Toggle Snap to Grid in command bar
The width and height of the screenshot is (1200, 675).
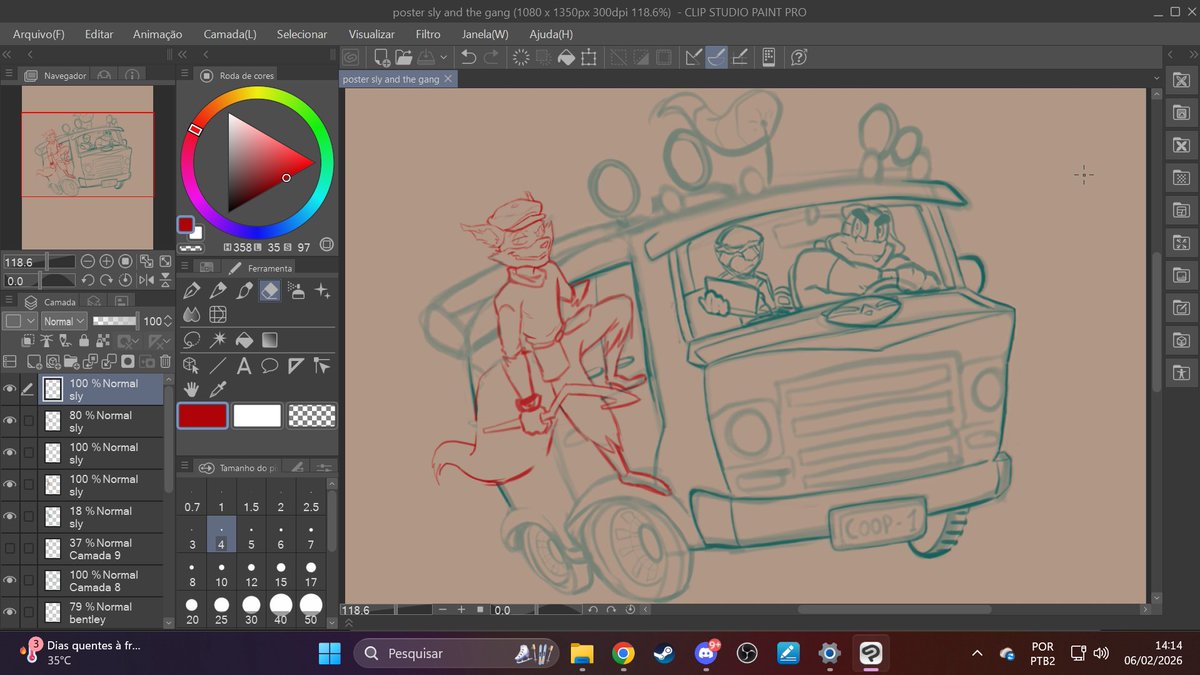[x=740, y=57]
